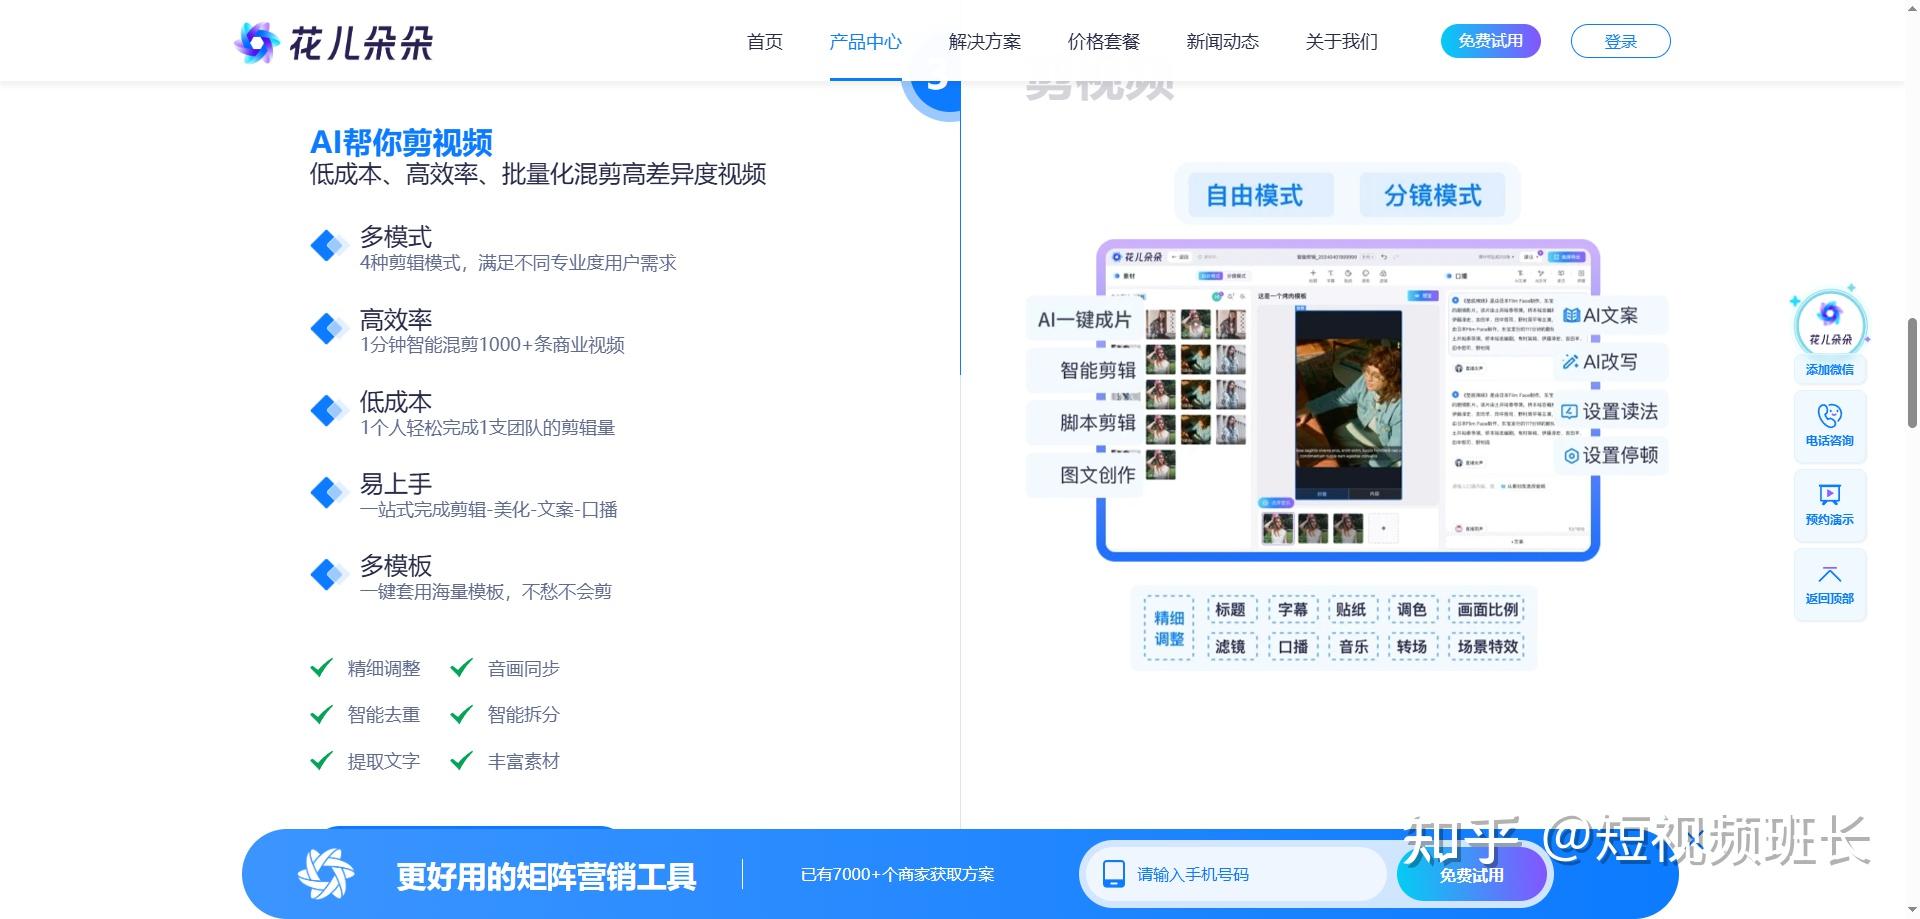This screenshot has width=1920, height=919.
Task: Click the 4种剪辑模式 description text
Action: (518, 263)
